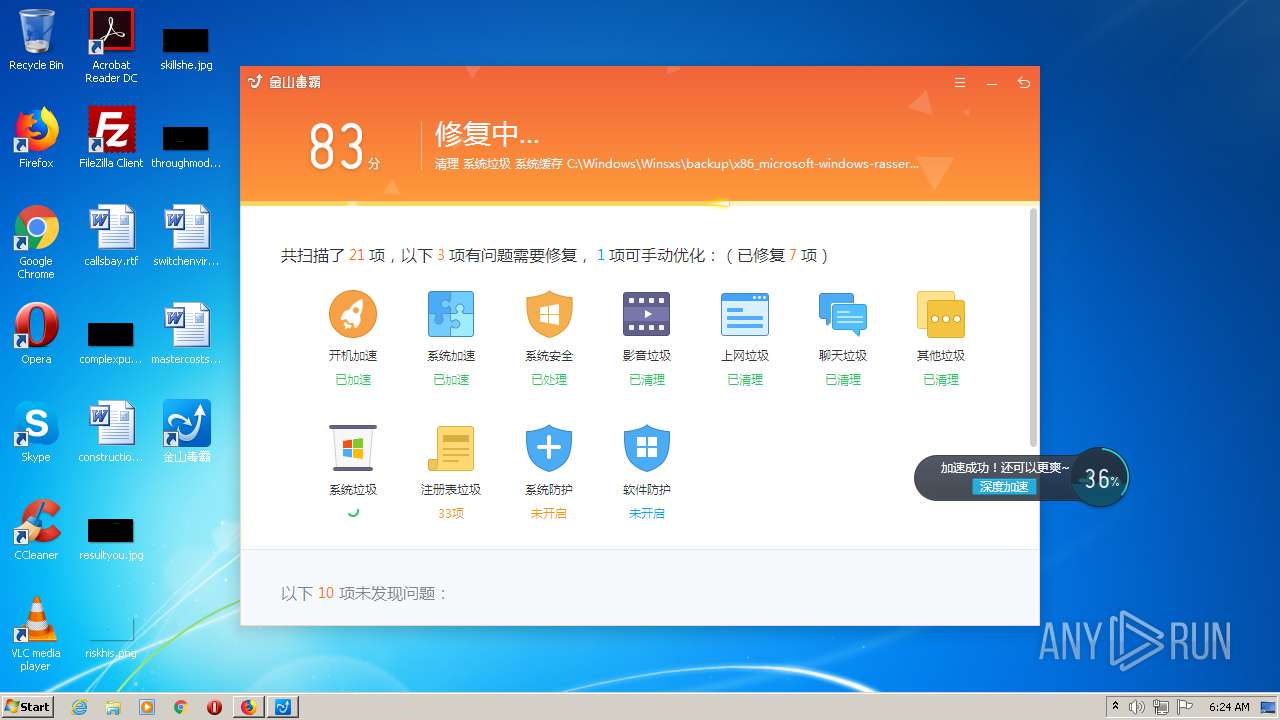The image size is (1280, 720).
Task: Click the 36% memory usage ball
Action: tap(1100, 478)
